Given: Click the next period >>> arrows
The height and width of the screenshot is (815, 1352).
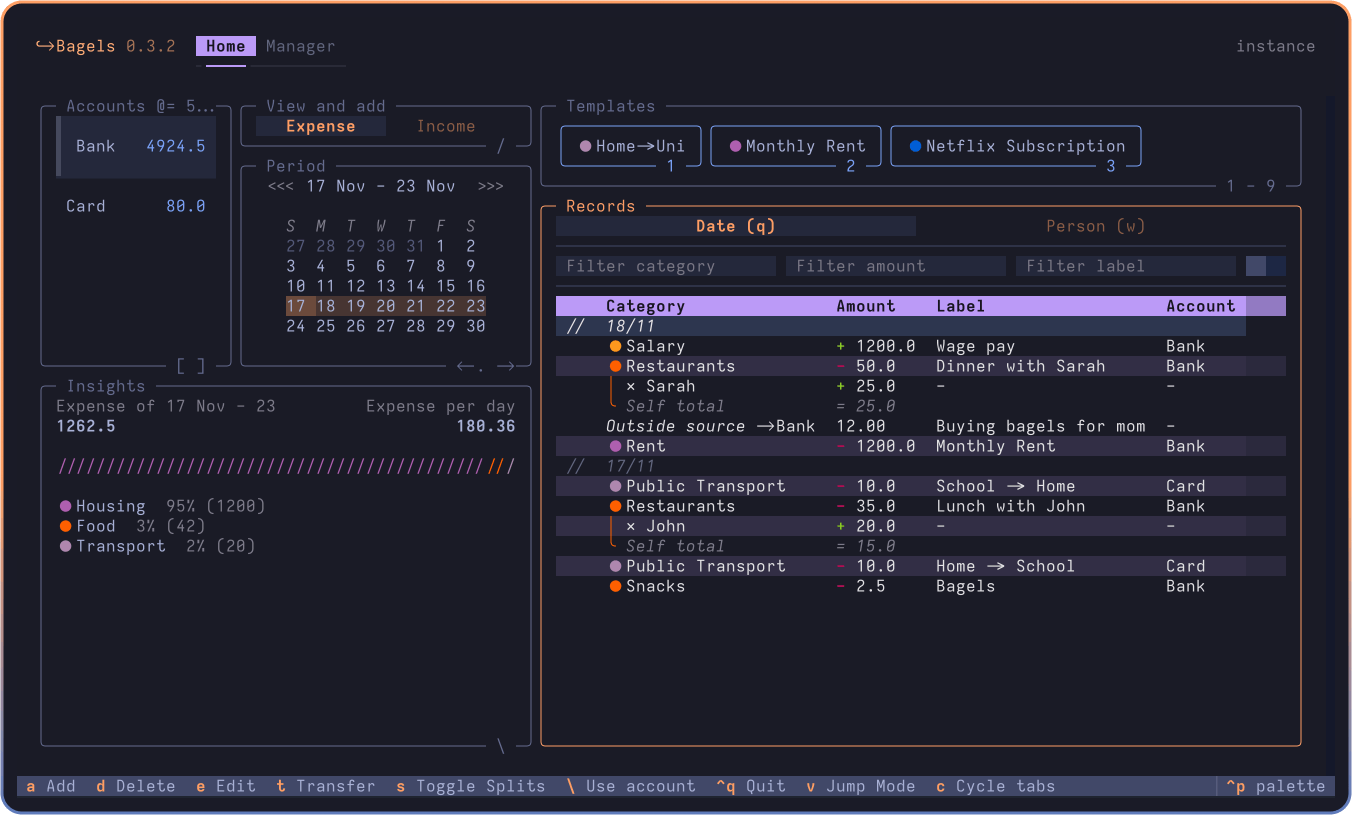Looking at the screenshot, I should click(x=491, y=186).
